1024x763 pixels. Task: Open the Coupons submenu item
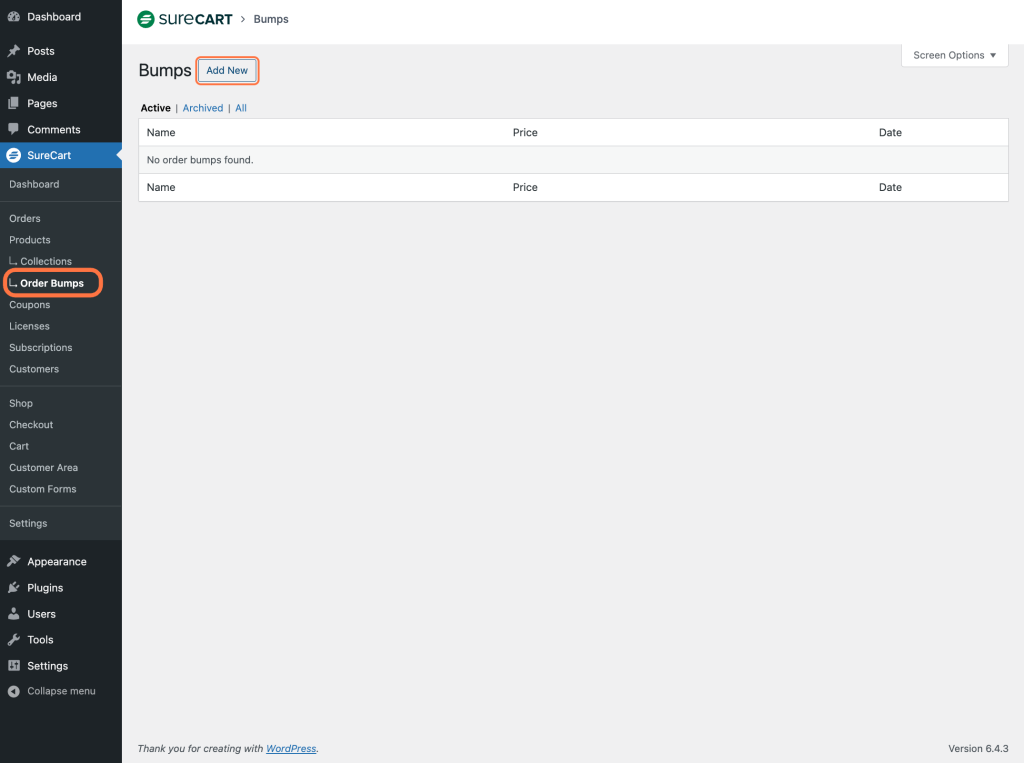tap(30, 305)
